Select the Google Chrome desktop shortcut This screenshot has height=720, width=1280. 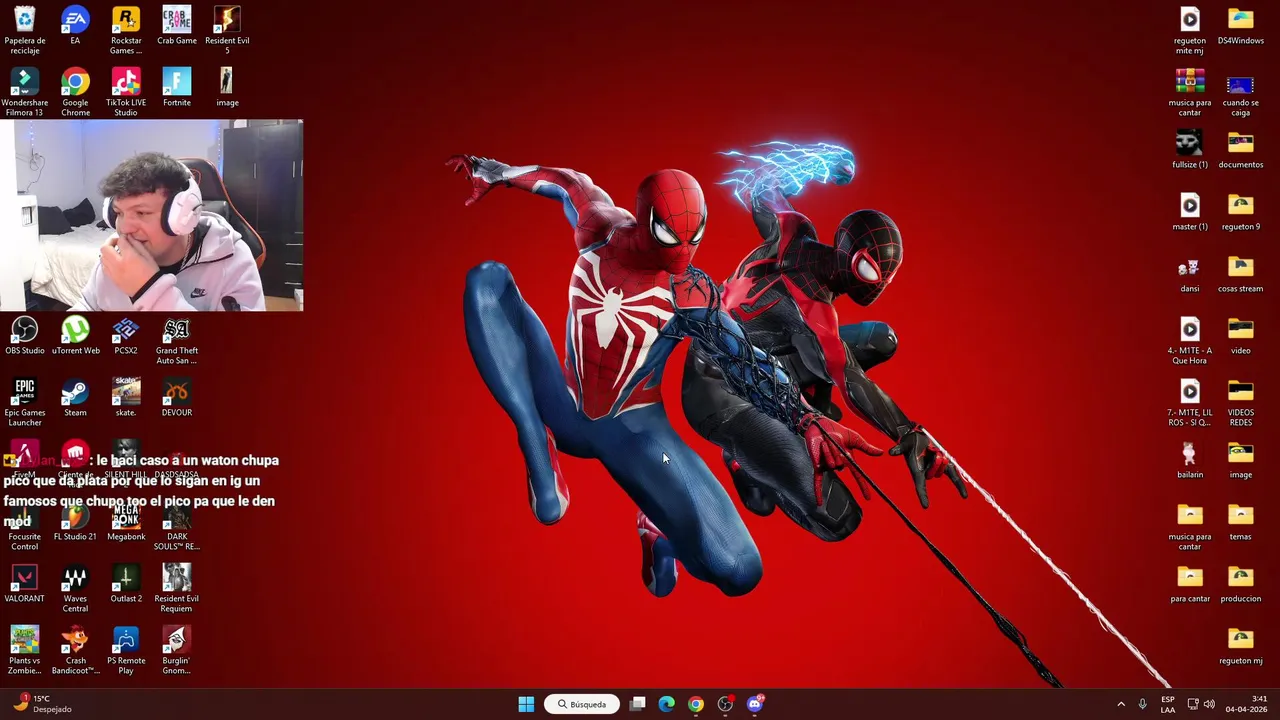click(x=75, y=92)
